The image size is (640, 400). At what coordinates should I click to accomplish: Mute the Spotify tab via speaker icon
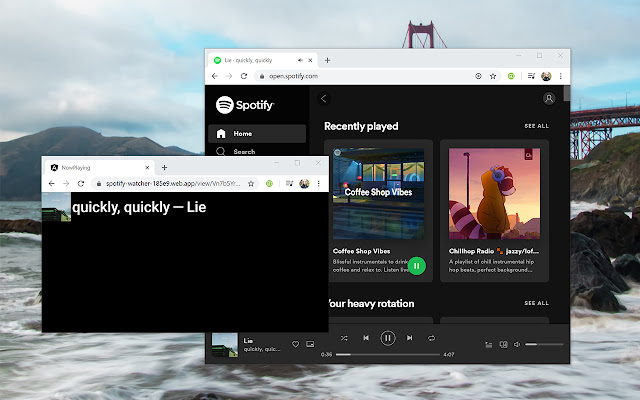click(x=300, y=60)
